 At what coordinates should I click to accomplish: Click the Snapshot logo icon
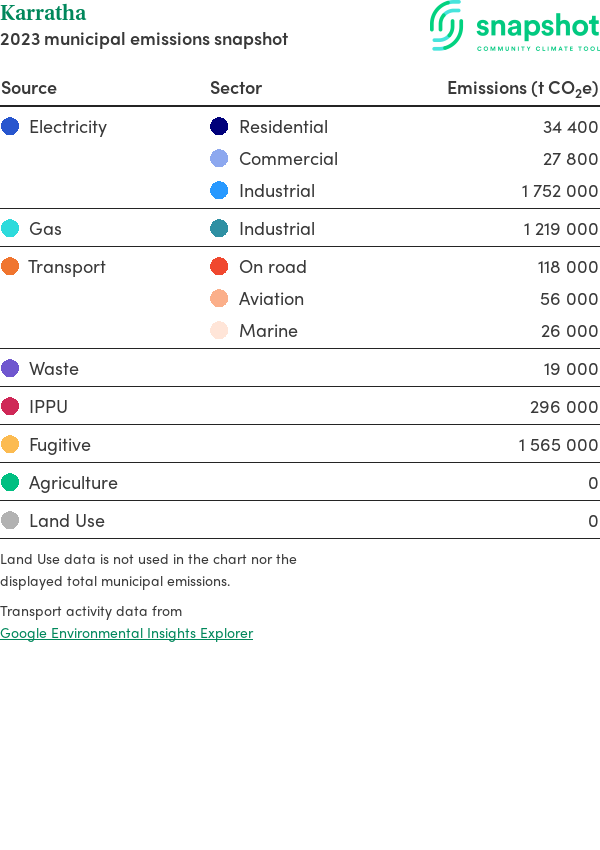447,25
